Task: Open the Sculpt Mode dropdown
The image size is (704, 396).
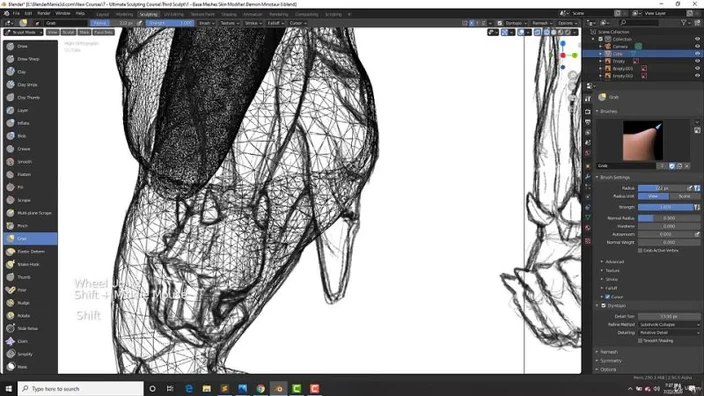Action: [23, 32]
